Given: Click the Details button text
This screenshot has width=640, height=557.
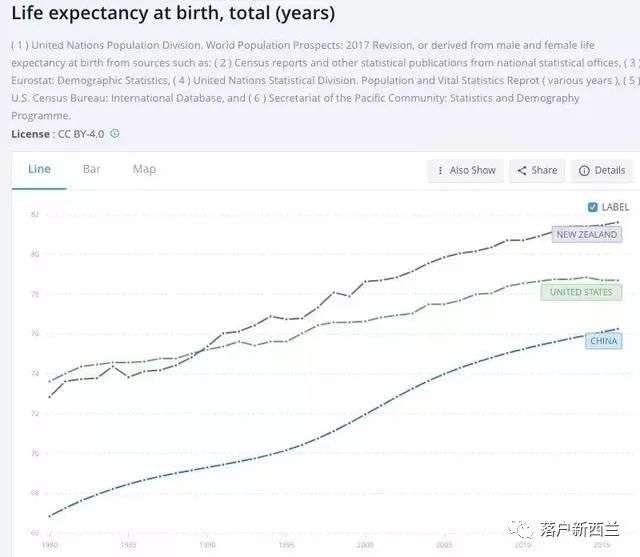Looking at the screenshot, I should 609,171.
